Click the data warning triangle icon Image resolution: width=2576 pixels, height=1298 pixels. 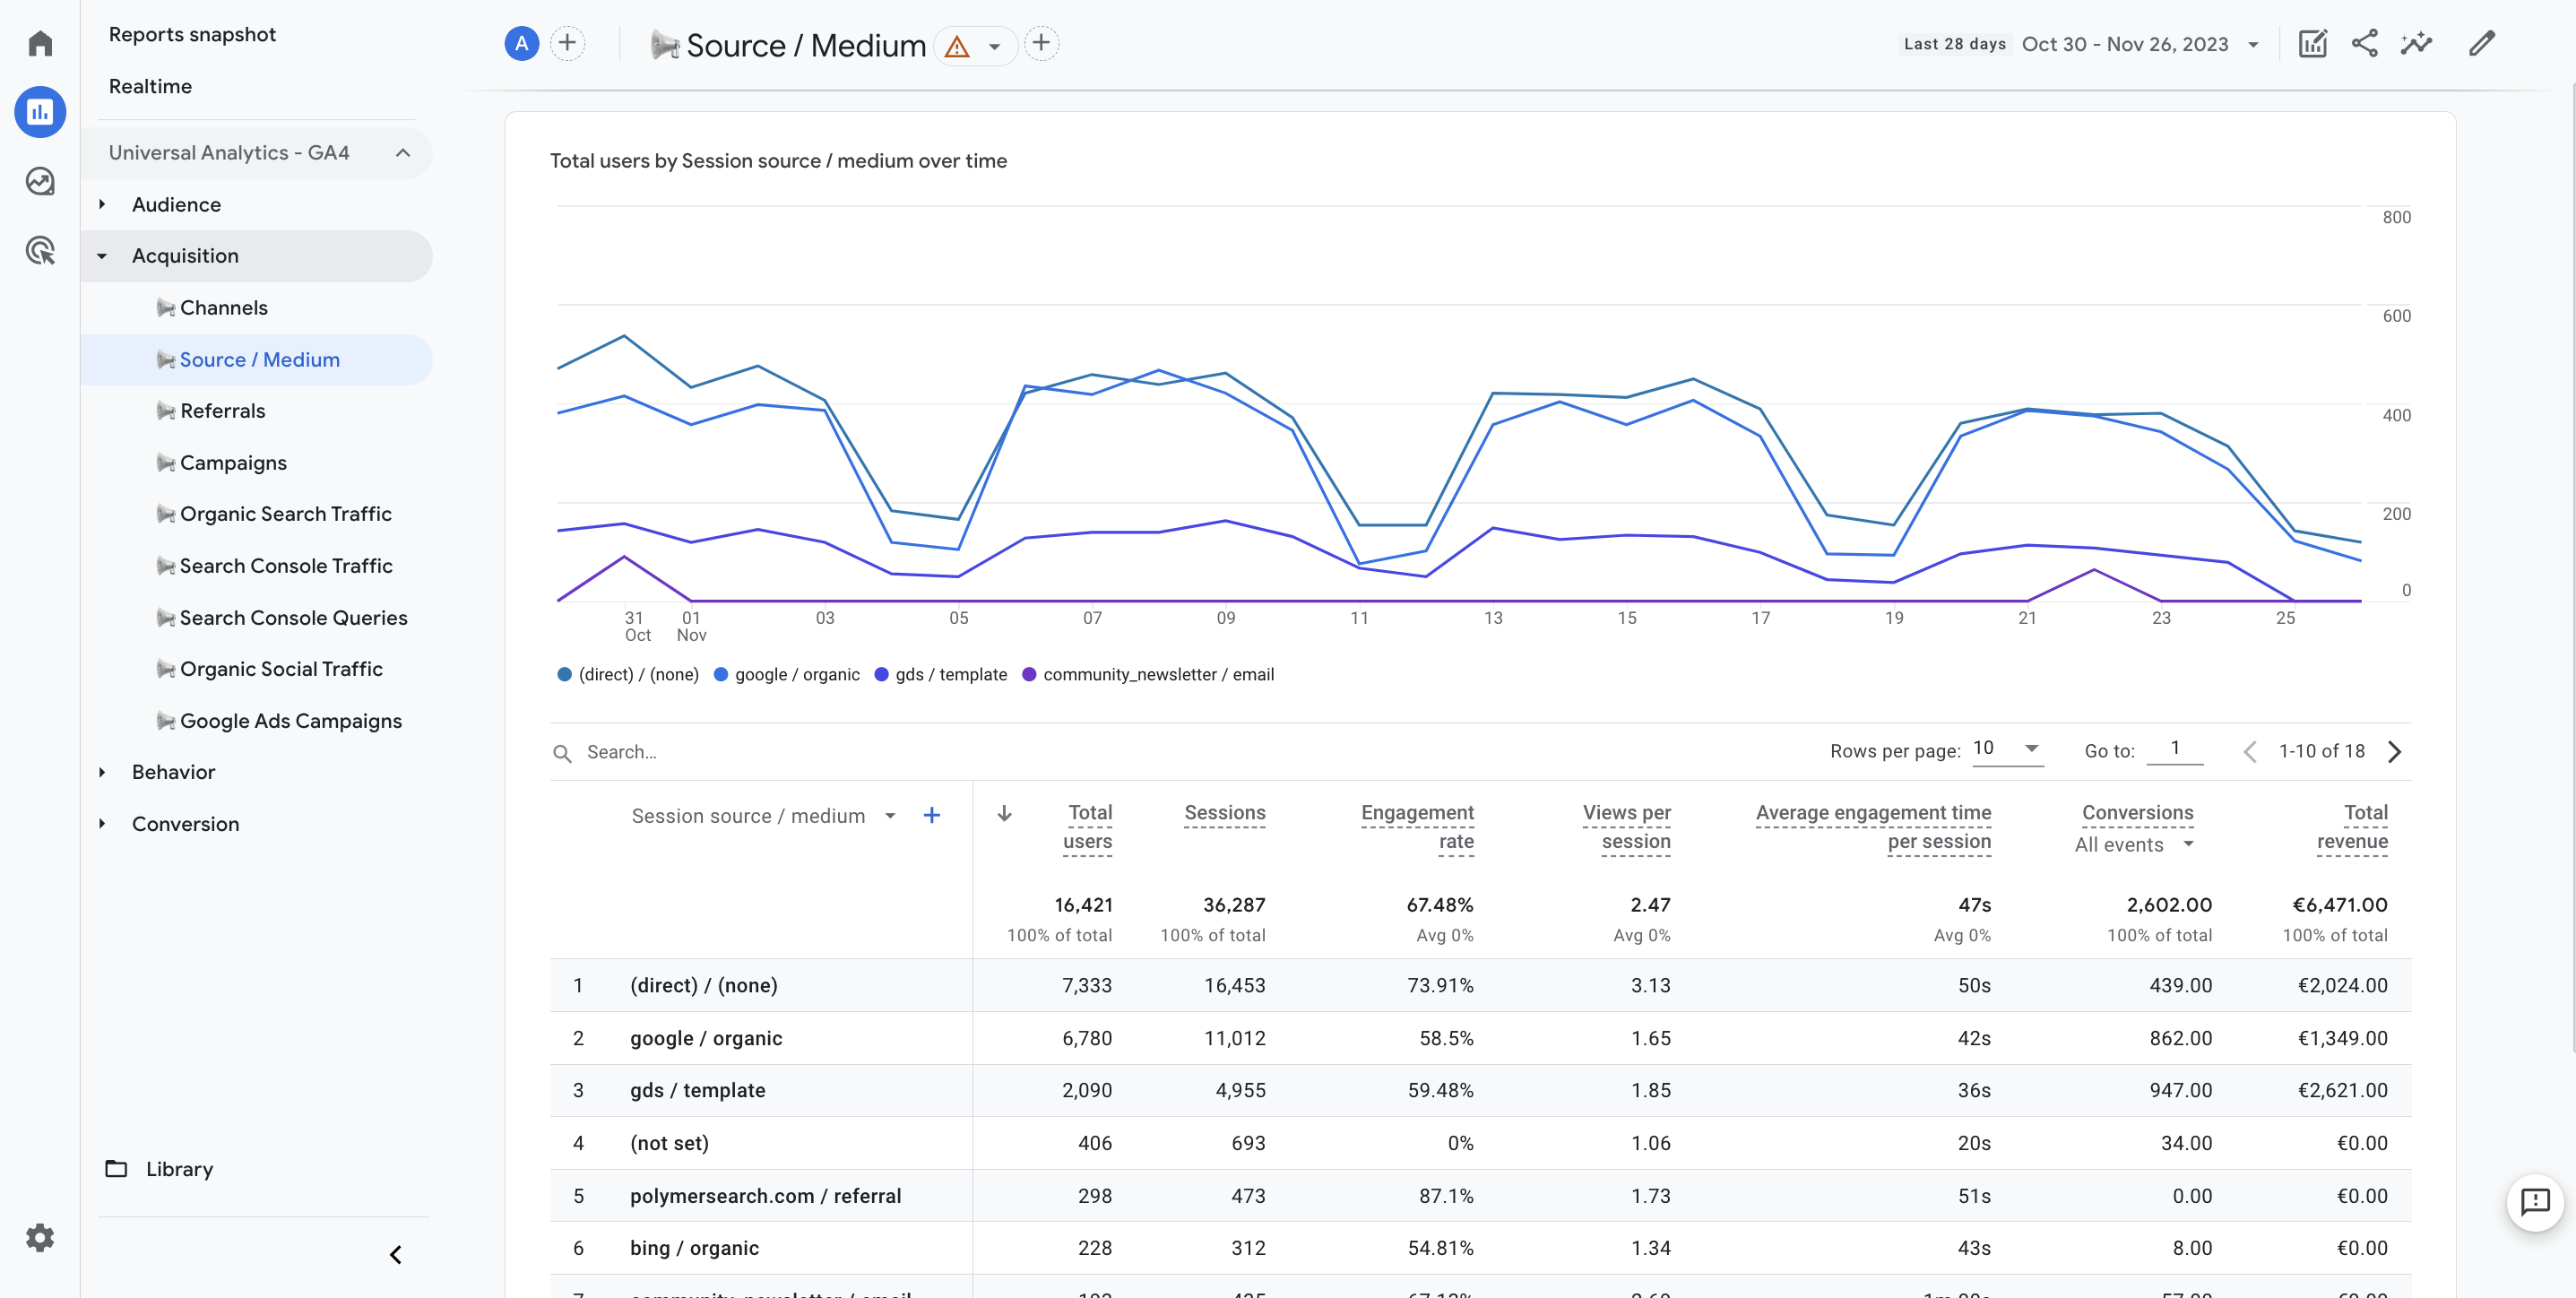click(x=957, y=46)
